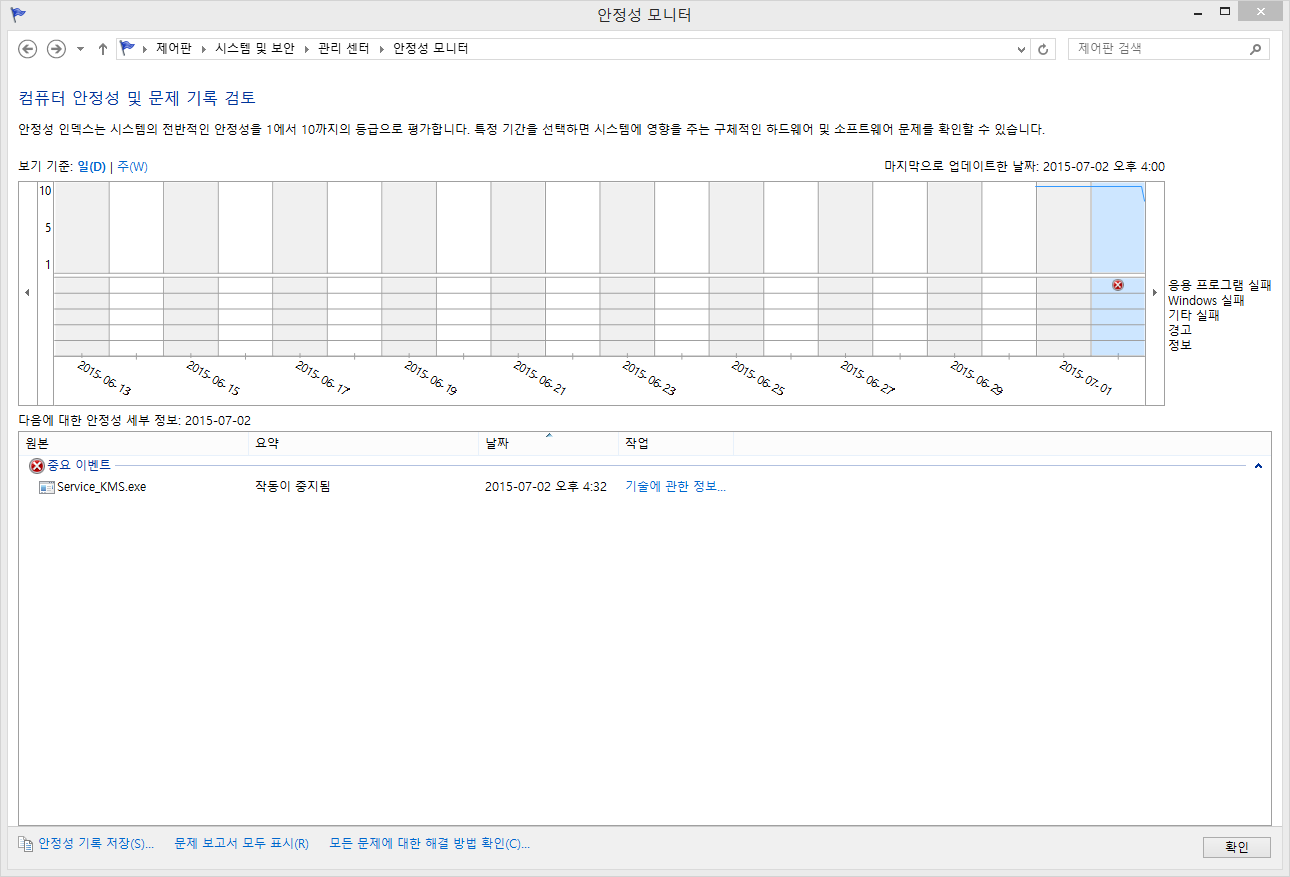Screen dimensions: 1290x877
Task: Maximize the 안정성 모니터 window
Action: click(x=1223, y=11)
